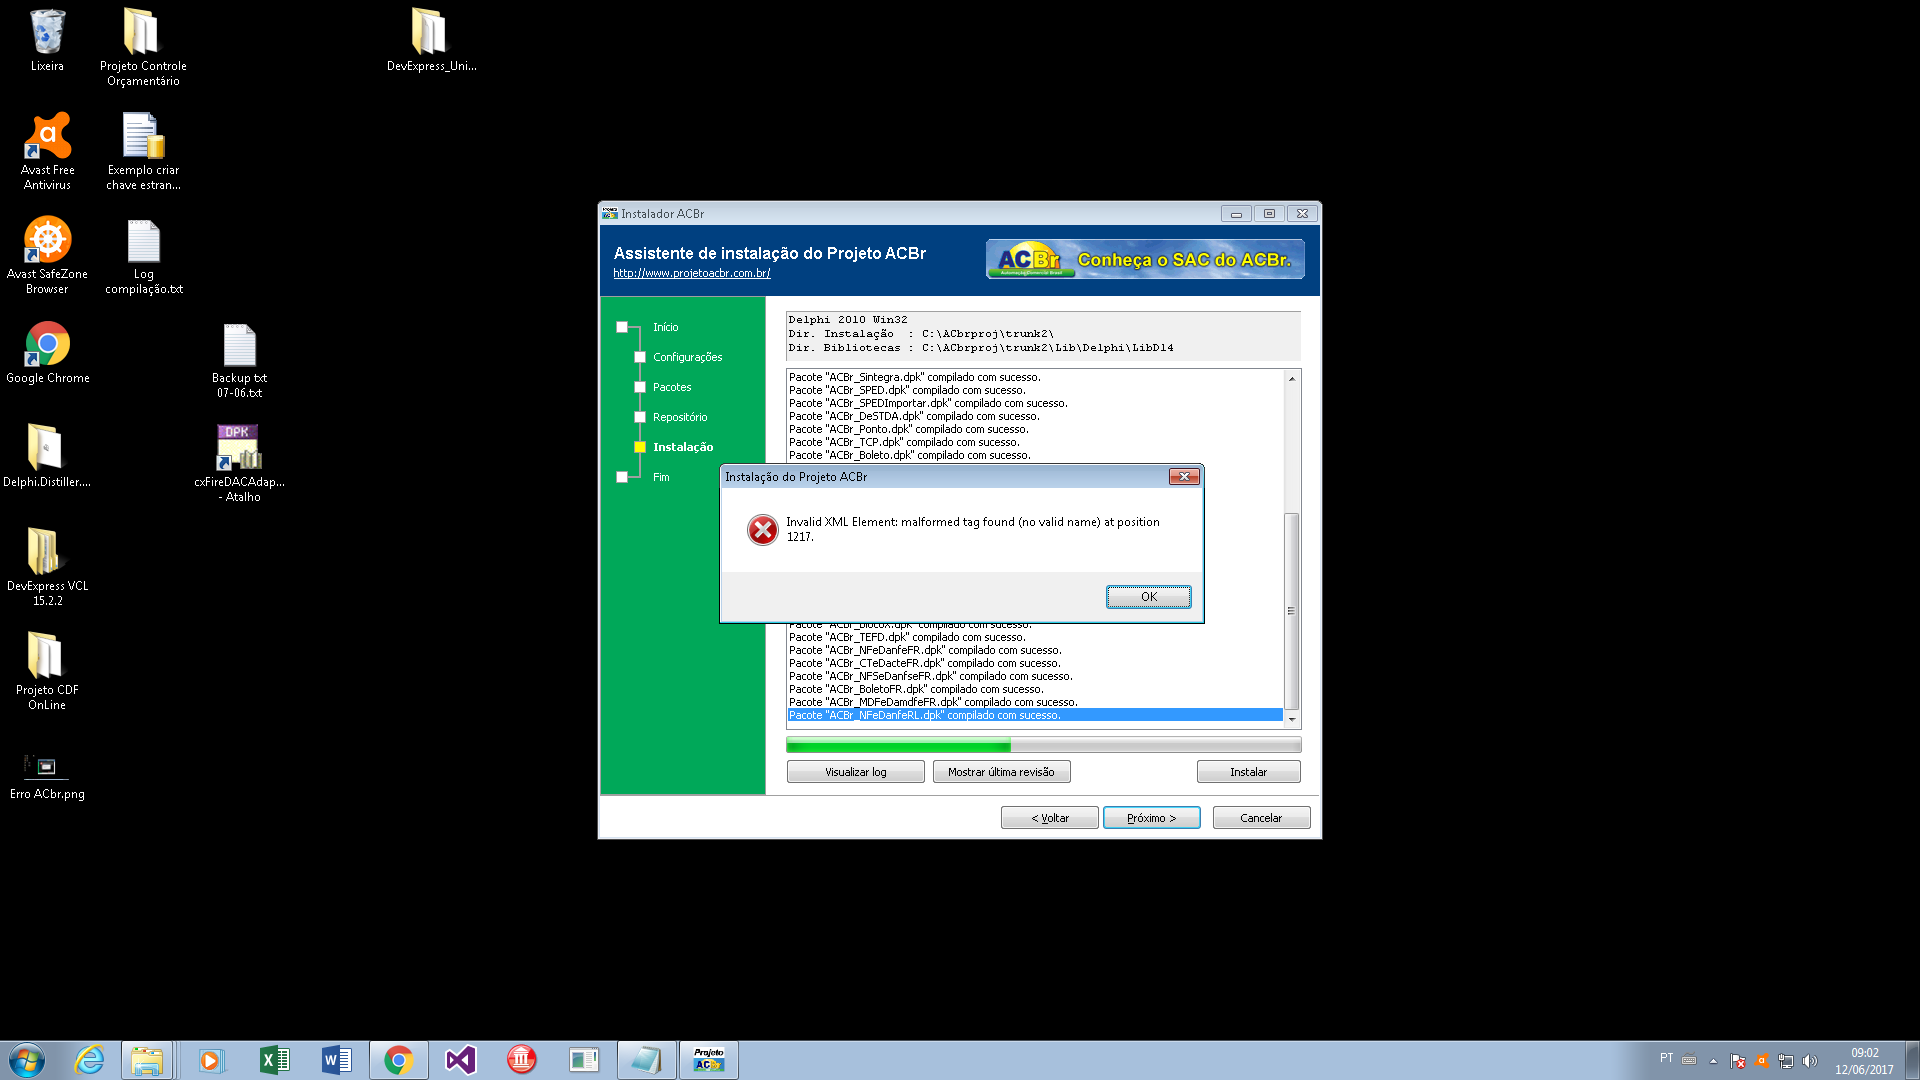Open Projeto CDF OnLine folder
1920x1080 pixels.
click(47, 671)
